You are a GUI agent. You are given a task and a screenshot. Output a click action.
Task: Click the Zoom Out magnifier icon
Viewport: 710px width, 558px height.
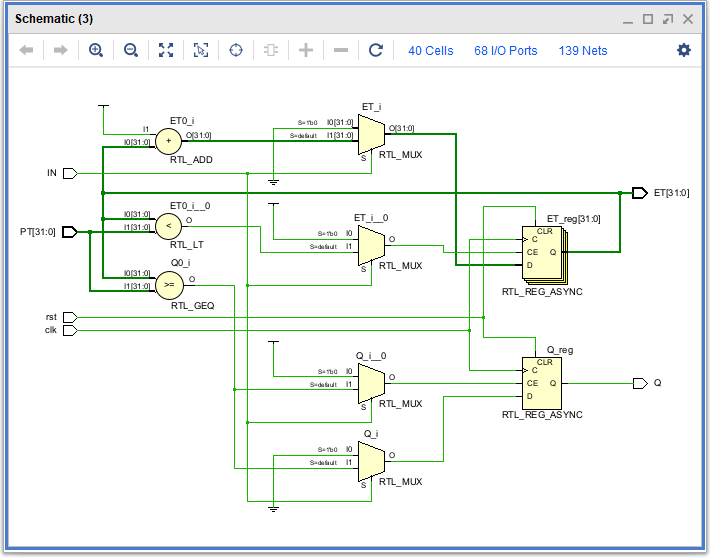(x=130, y=50)
